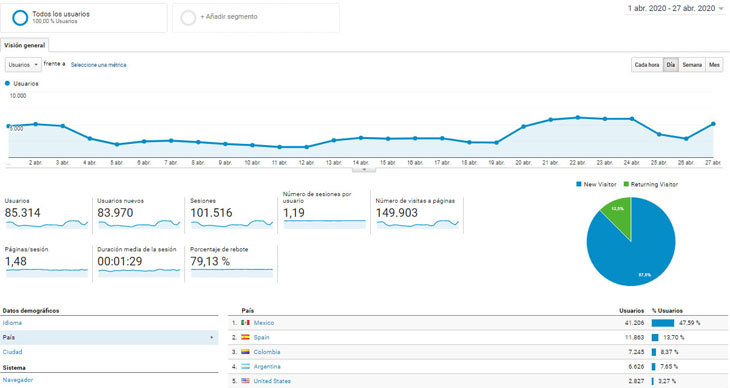Click the United States flag icon
Viewport: 730px width, 388px height.
245,381
